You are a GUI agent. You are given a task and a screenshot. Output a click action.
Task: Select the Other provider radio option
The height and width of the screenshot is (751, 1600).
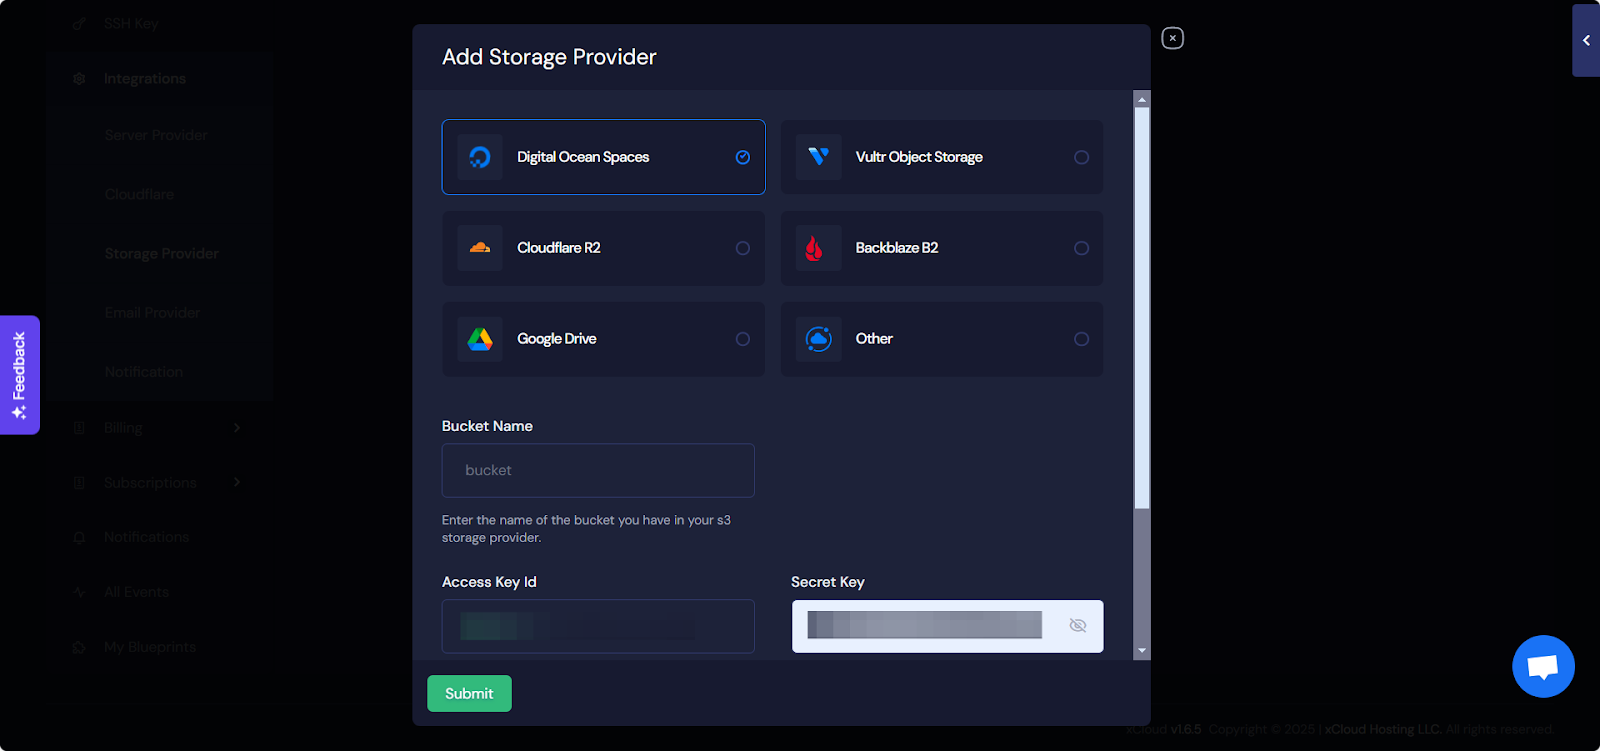1081,339
